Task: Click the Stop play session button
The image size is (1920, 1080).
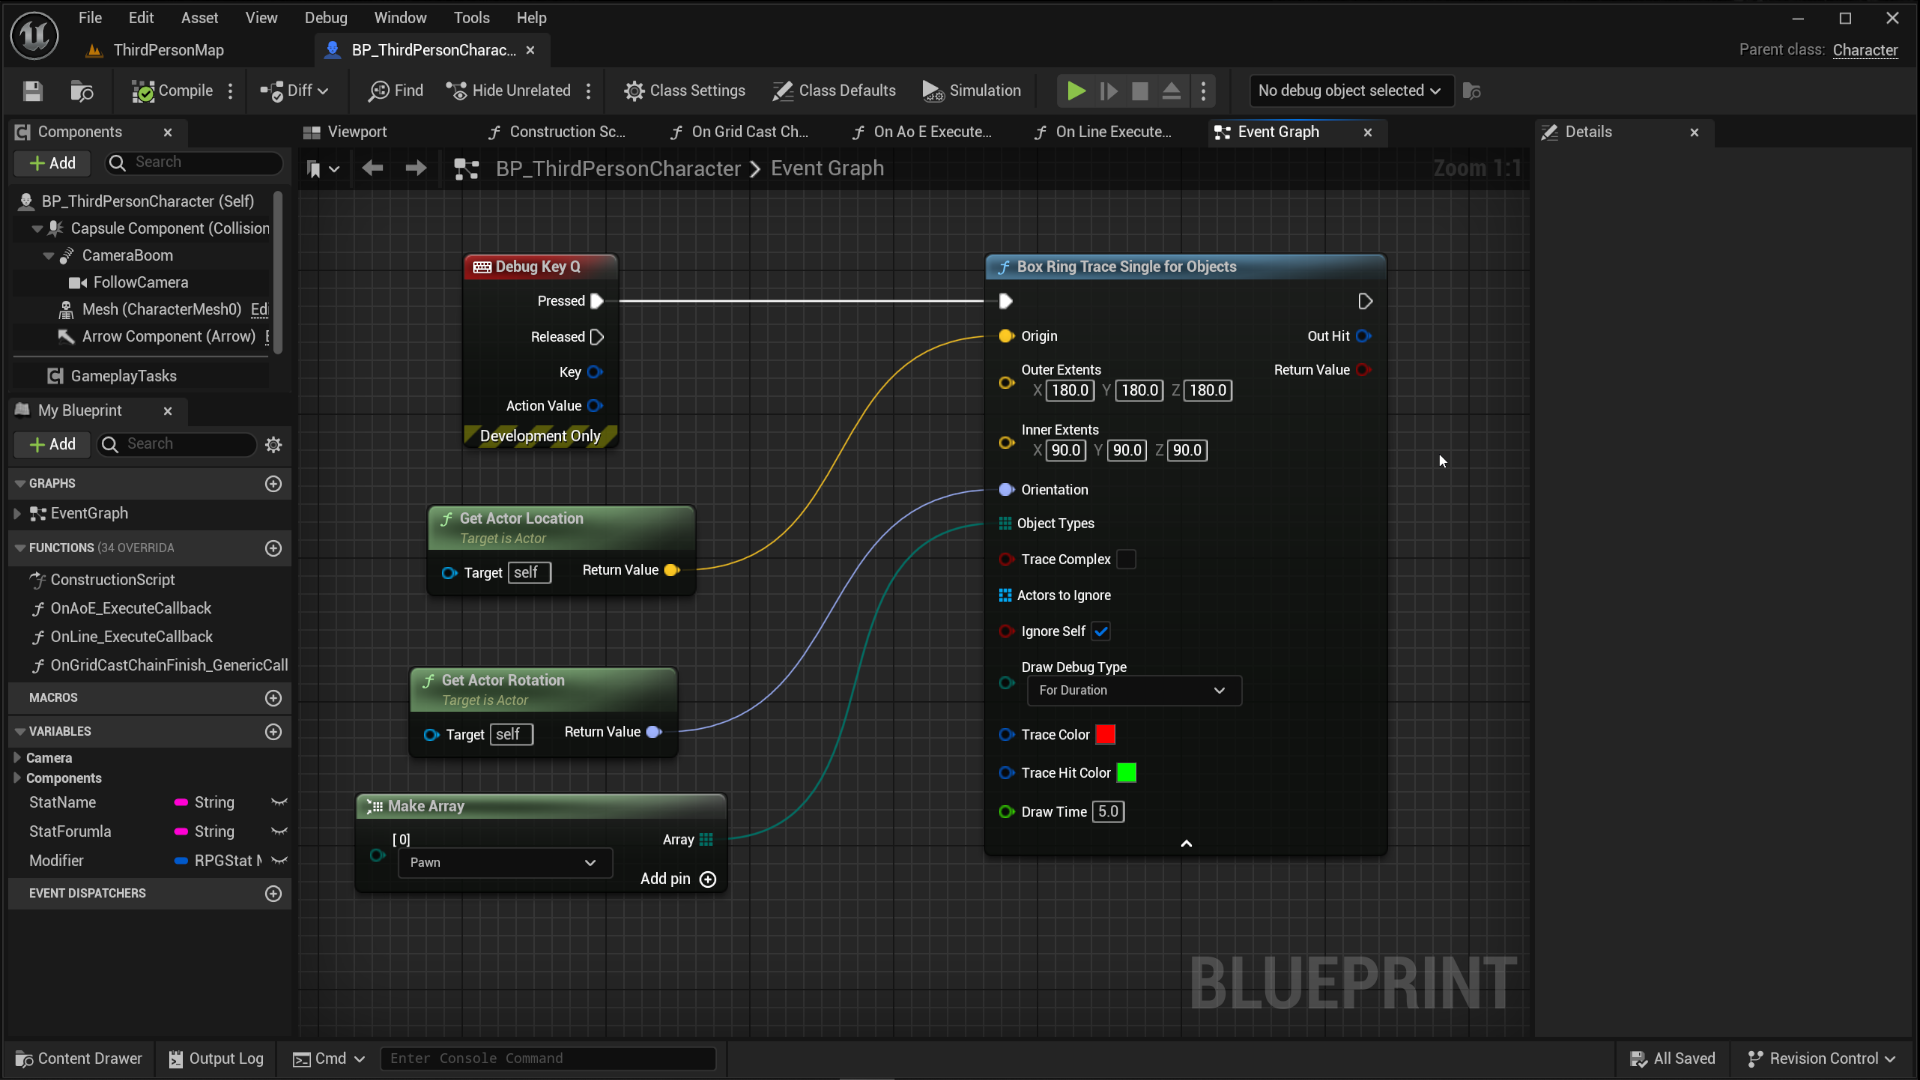Action: [x=1140, y=91]
